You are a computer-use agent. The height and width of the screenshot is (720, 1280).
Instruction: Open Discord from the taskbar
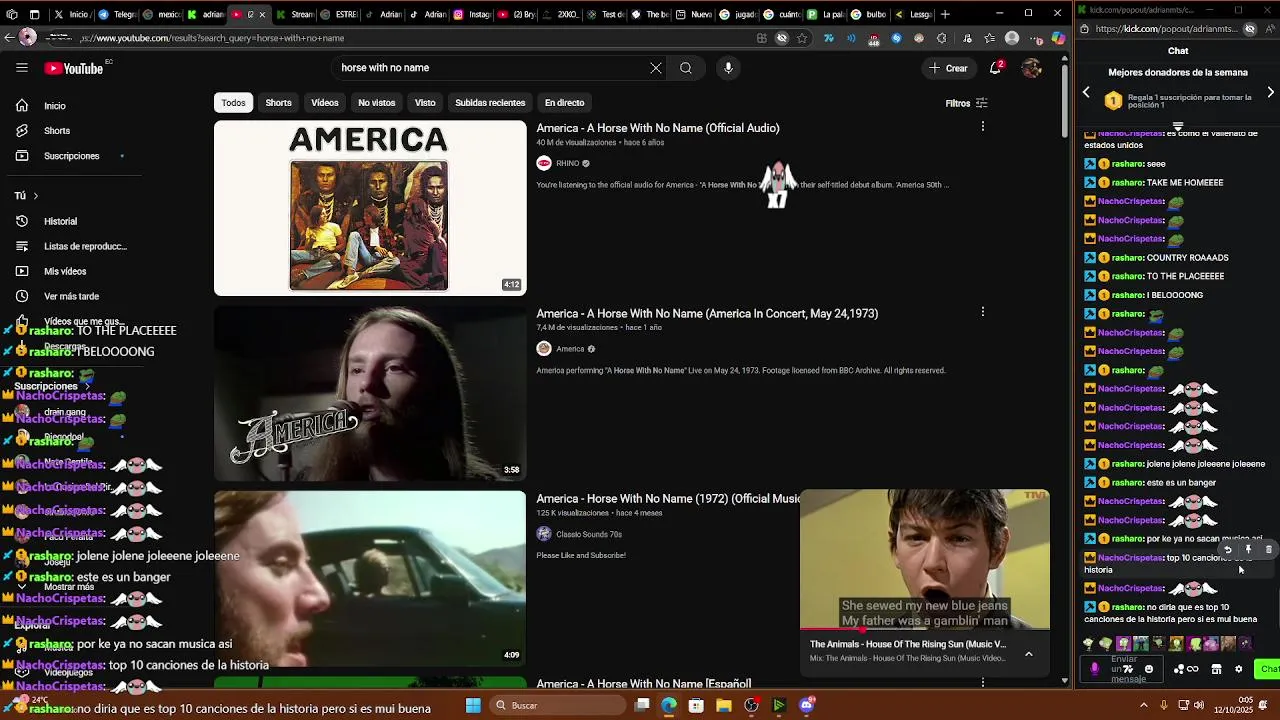click(806, 705)
